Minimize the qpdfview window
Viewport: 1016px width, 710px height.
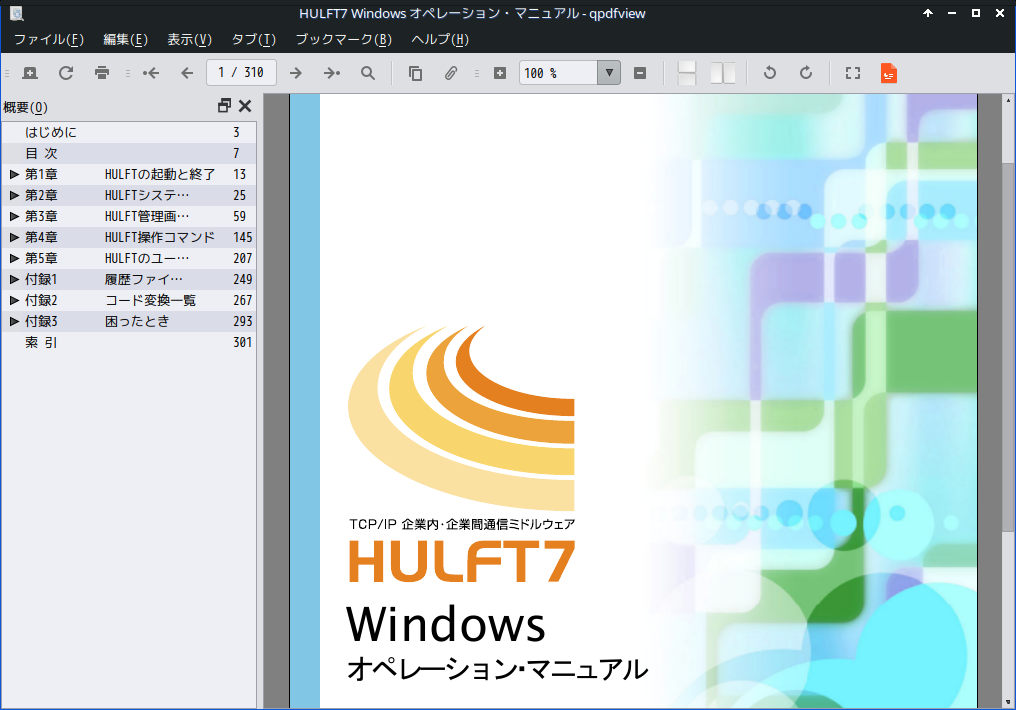click(x=952, y=13)
